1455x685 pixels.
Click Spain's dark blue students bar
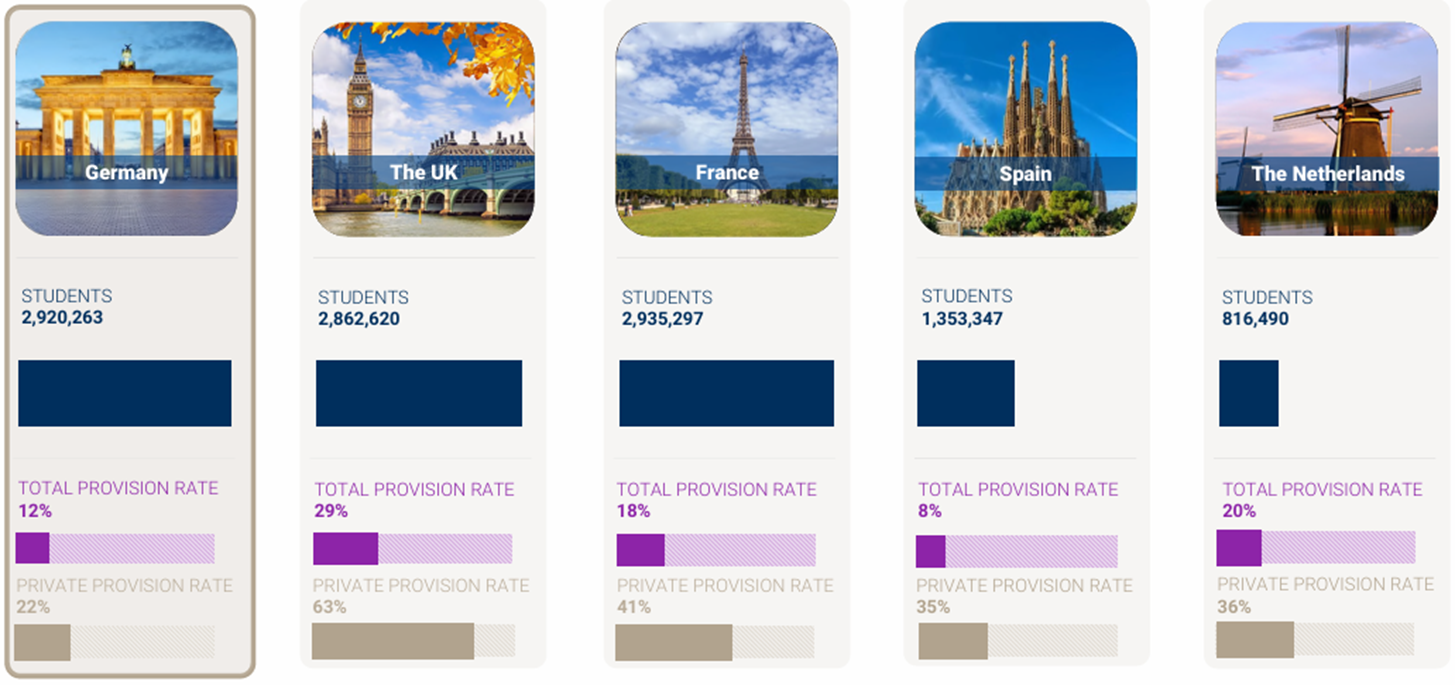(x=966, y=393)
